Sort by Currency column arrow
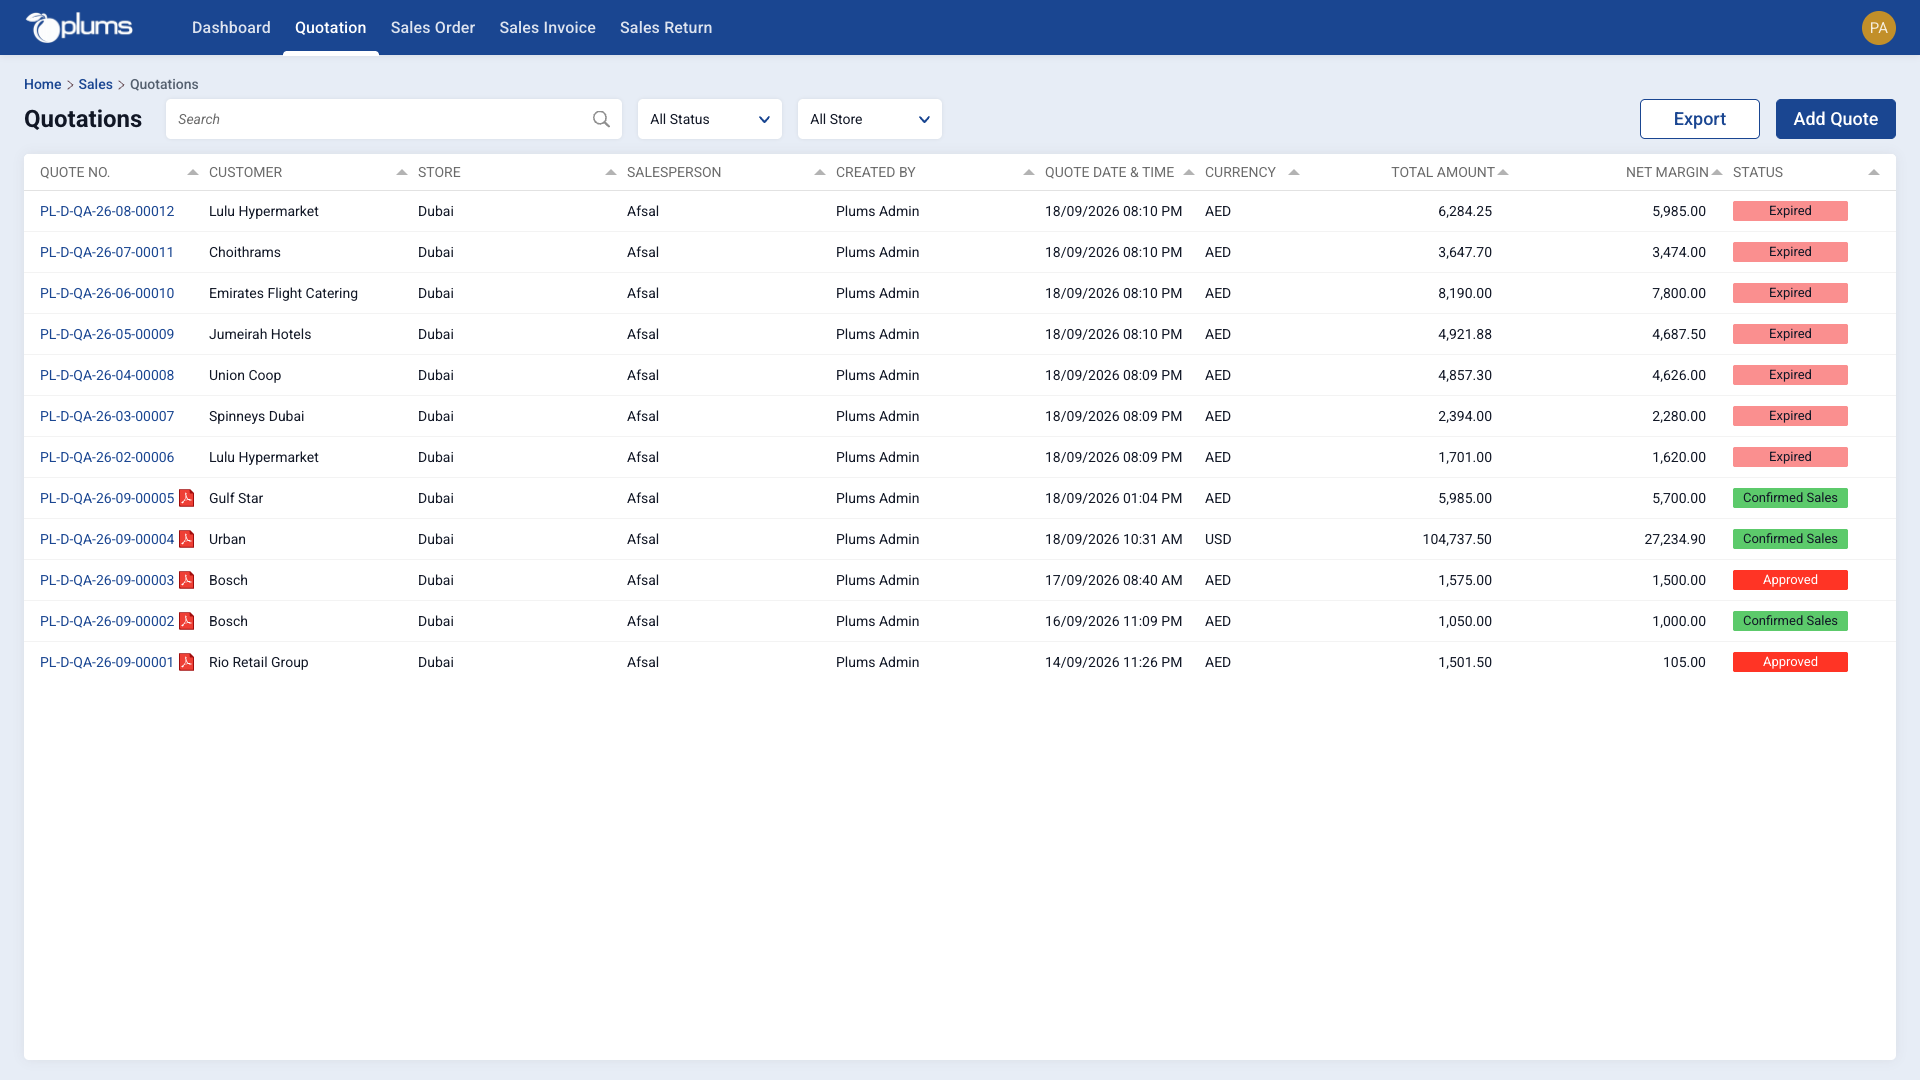Viewport: 1920px width, 1080px height. (1294, 172)
